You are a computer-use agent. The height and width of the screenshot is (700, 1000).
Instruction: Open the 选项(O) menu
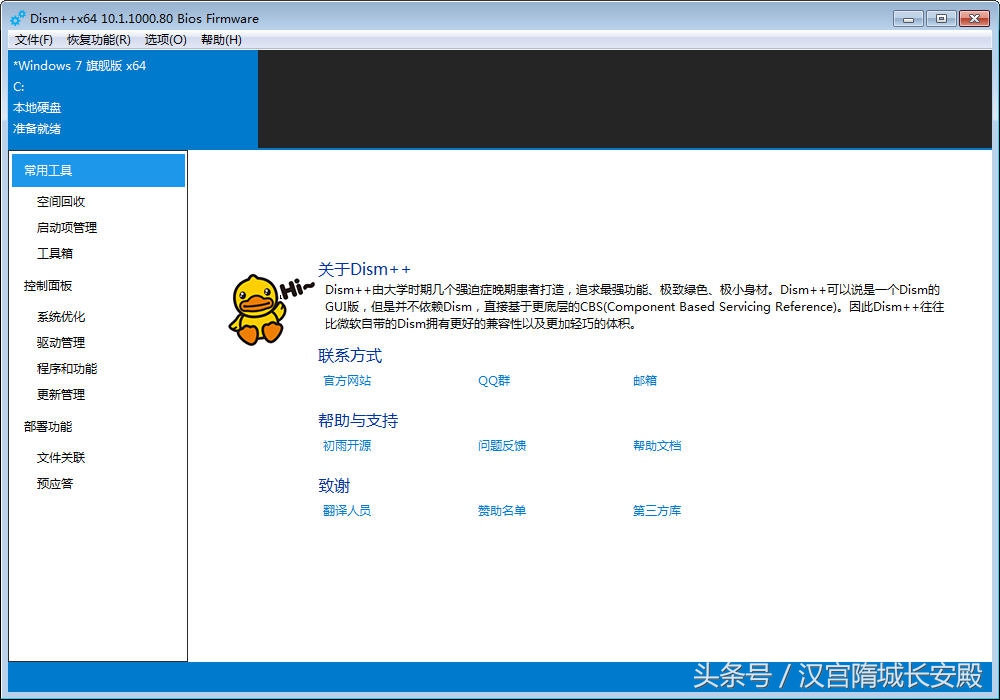point(165,40)
